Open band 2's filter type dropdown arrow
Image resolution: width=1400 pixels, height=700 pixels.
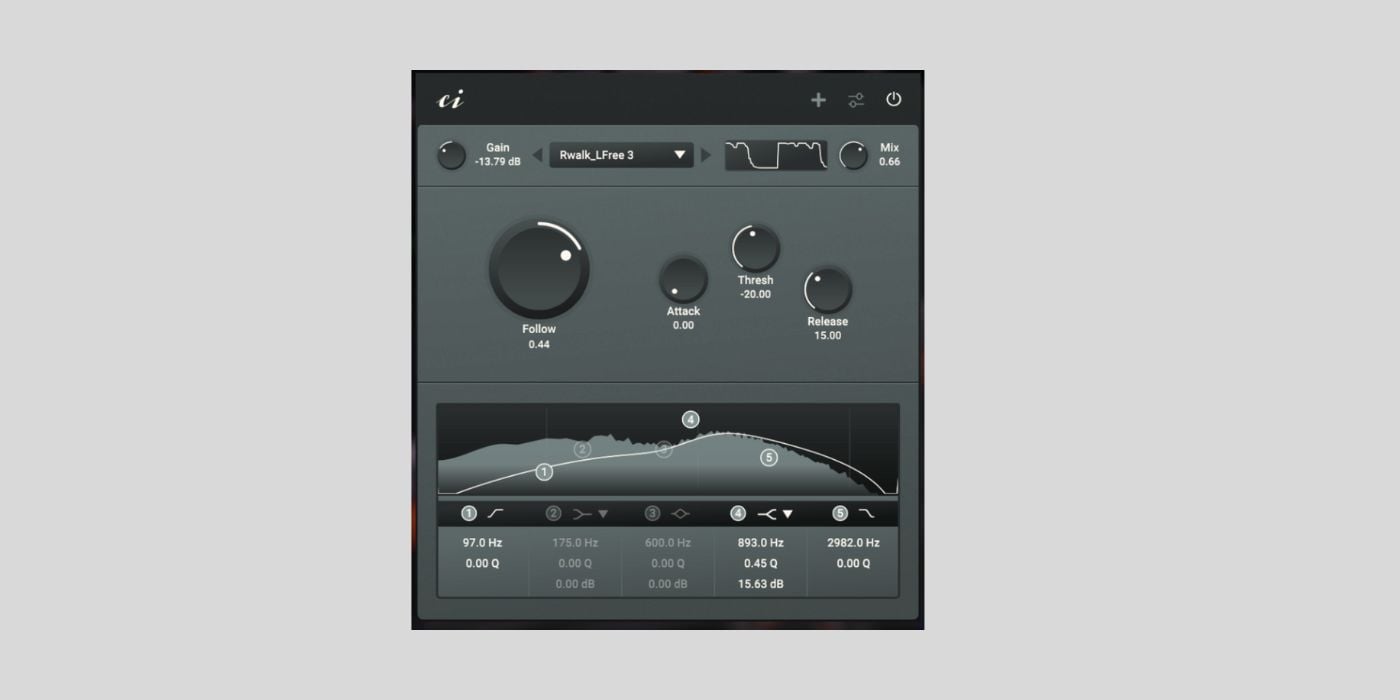601,514
